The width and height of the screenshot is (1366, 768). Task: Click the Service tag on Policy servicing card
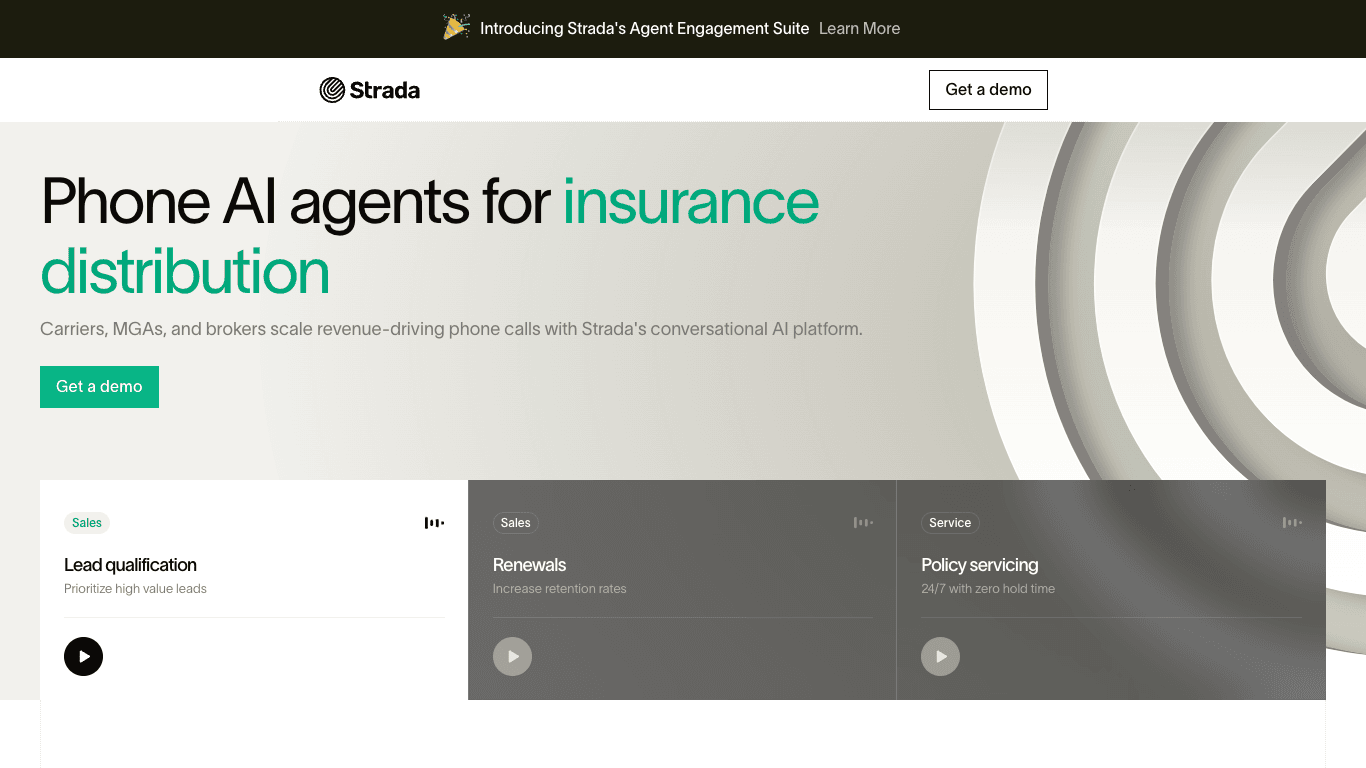[x=950, y=523]
